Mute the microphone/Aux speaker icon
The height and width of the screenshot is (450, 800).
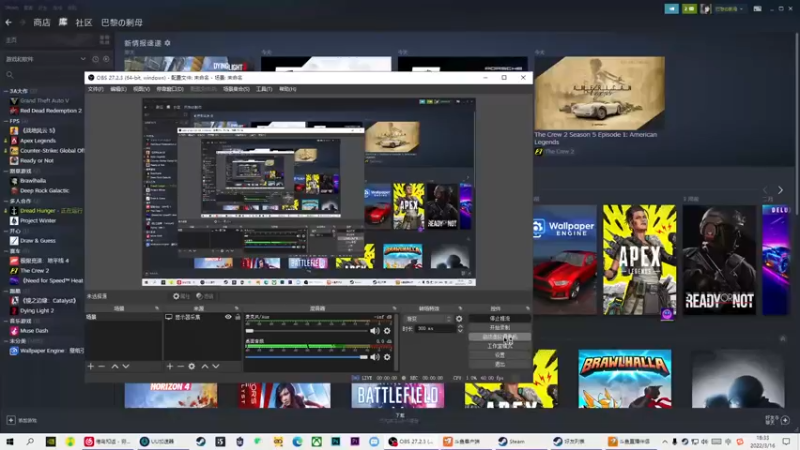click(375, 331)
